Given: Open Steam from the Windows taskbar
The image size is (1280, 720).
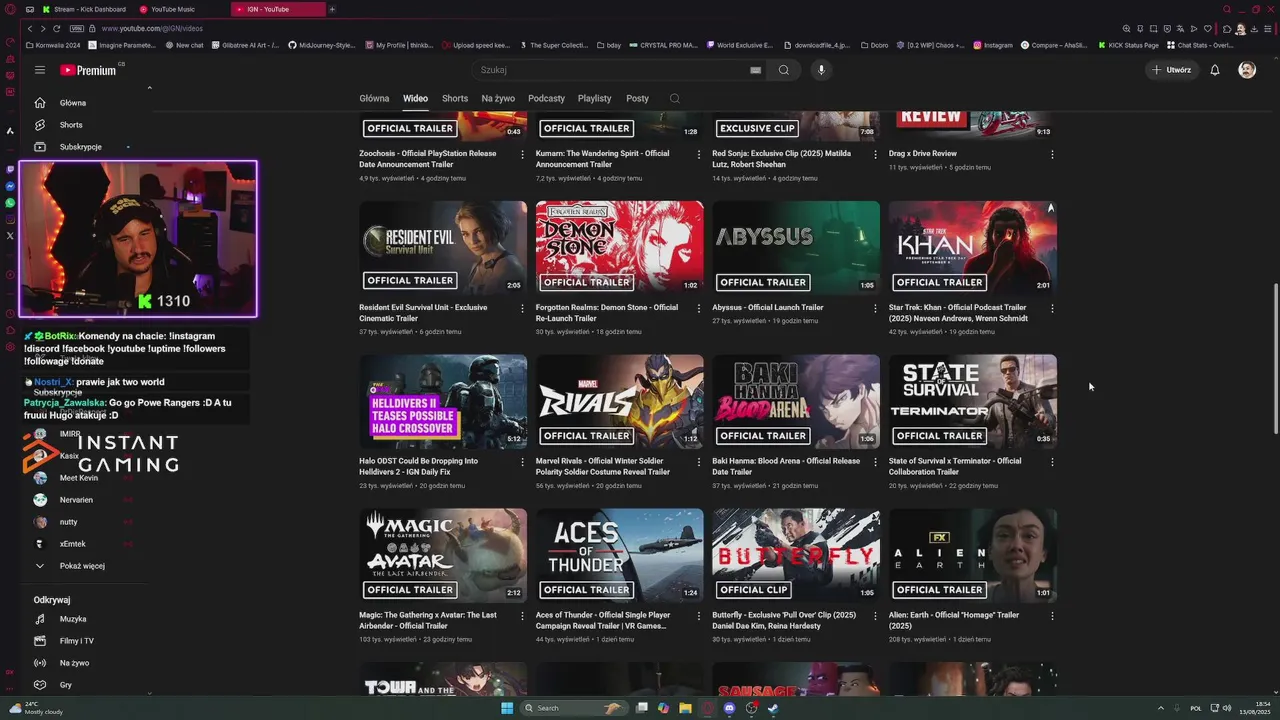Looking at the screenshot, I should (x=773, y=708).
